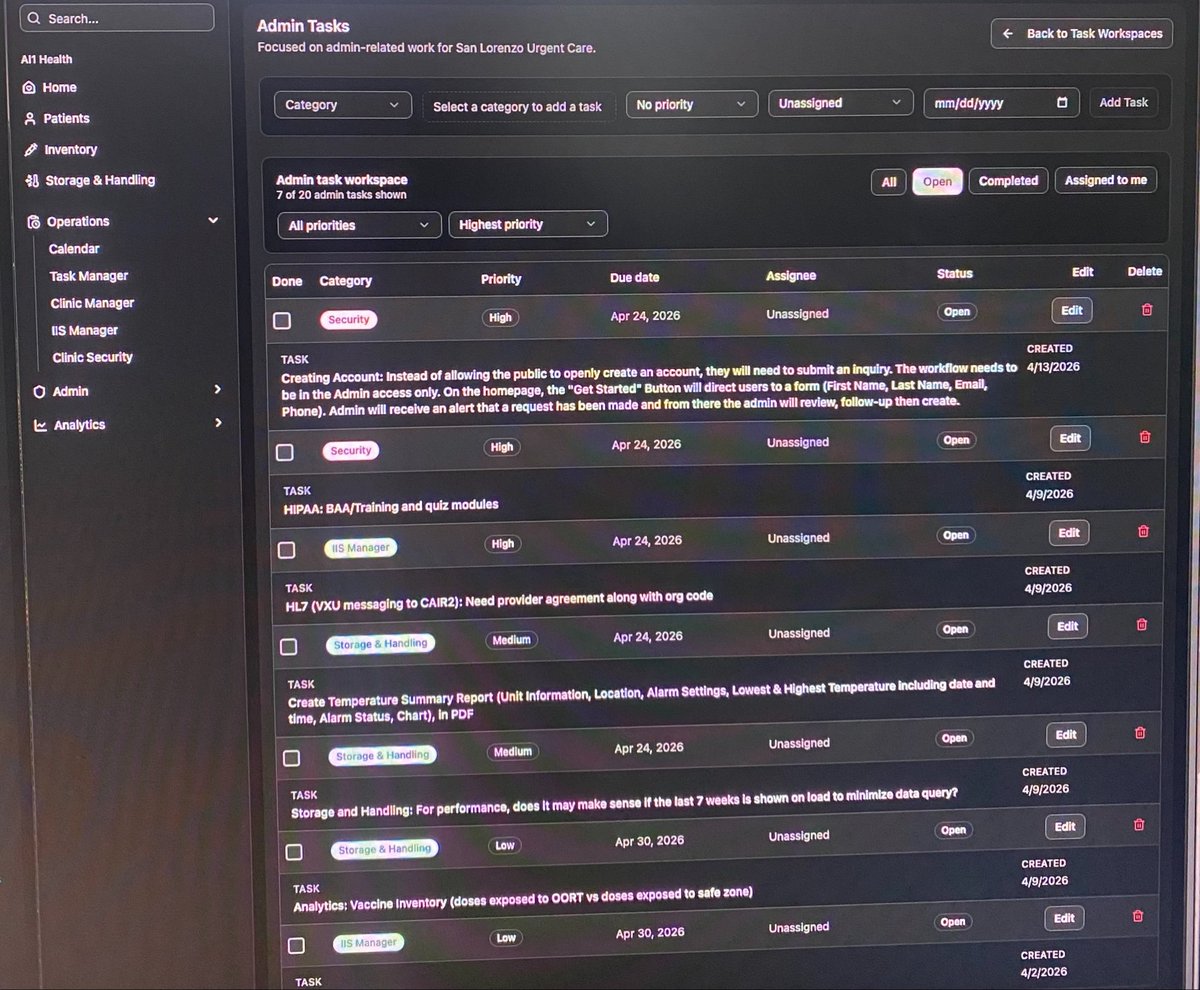Check Done for Analytics Vaccine Inventory task
Viewport: 1200px width, 990px height.
click(294, 852)
